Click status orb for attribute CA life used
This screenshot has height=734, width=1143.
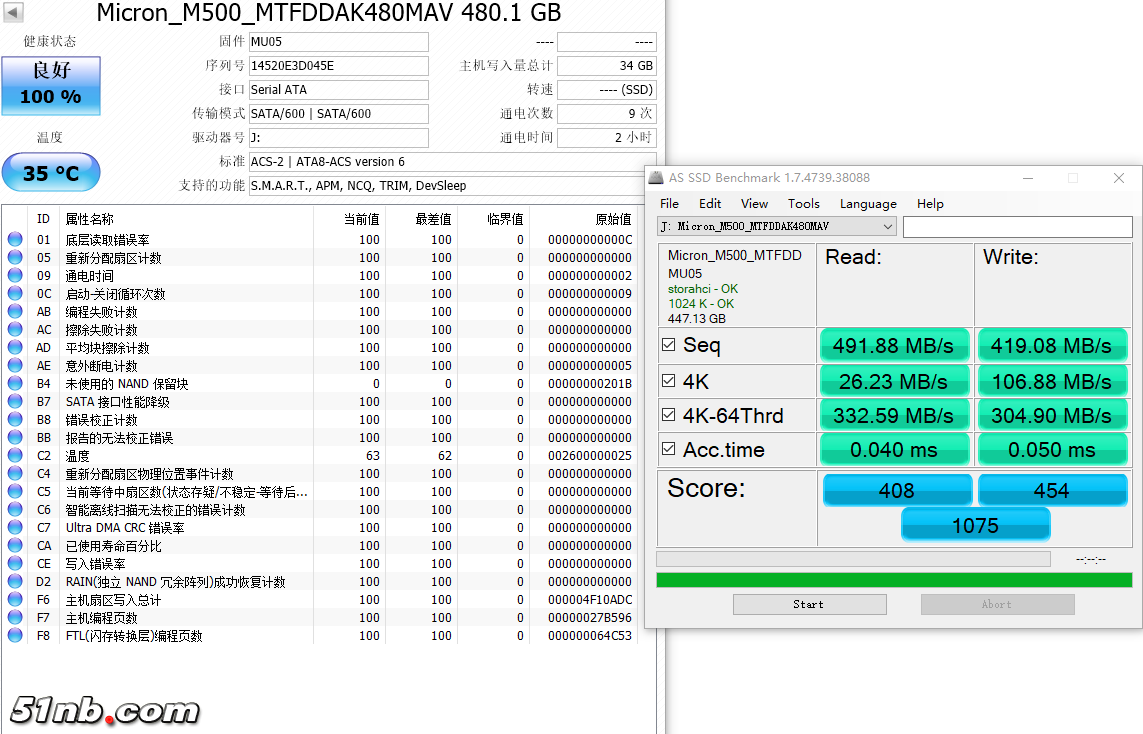pos(15,546)
